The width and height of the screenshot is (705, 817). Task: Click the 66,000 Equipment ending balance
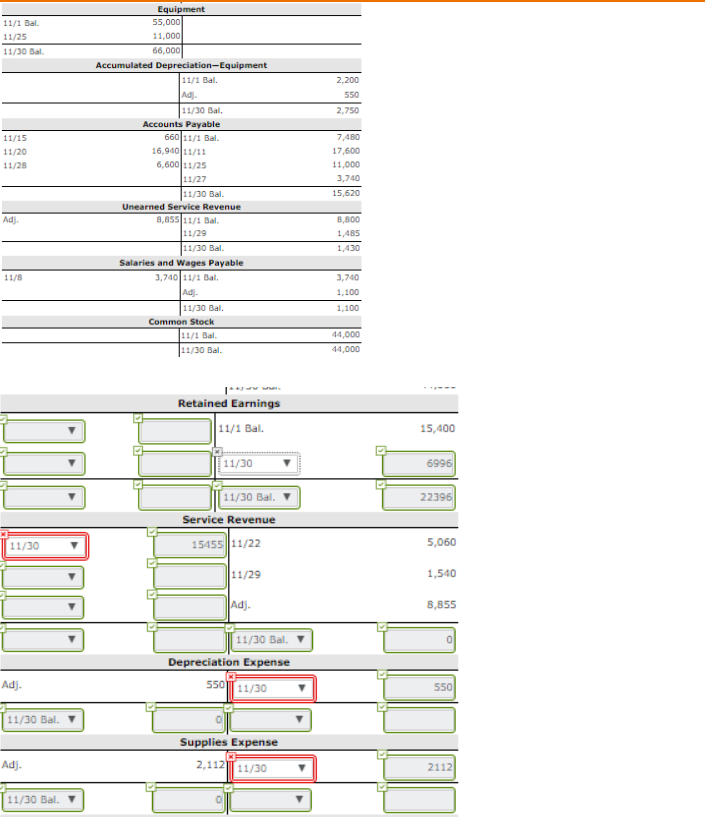tap(166, 51)
